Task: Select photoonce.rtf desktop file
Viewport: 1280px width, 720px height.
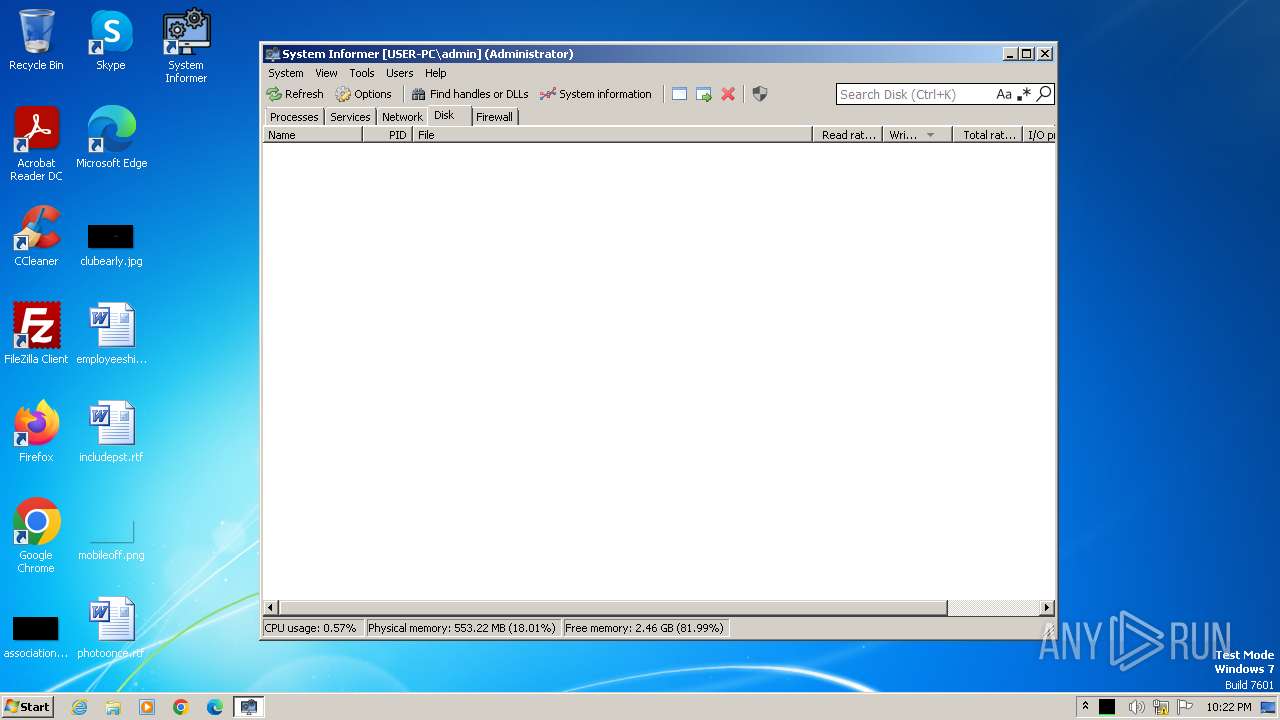Action: coord(111,628)
